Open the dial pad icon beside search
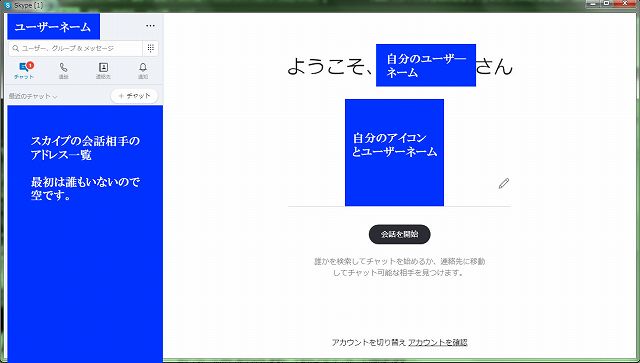Viewport: 640px width, 363px height. tap(151, 48)
